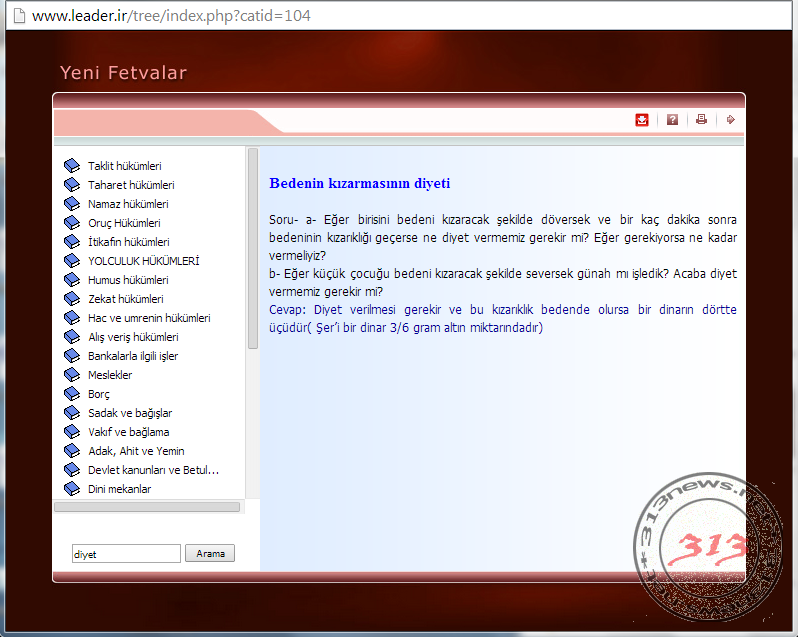The image size is (798, 637).
Task: Click the category list vertical scrollbar thumb
Action: [253, 248]
